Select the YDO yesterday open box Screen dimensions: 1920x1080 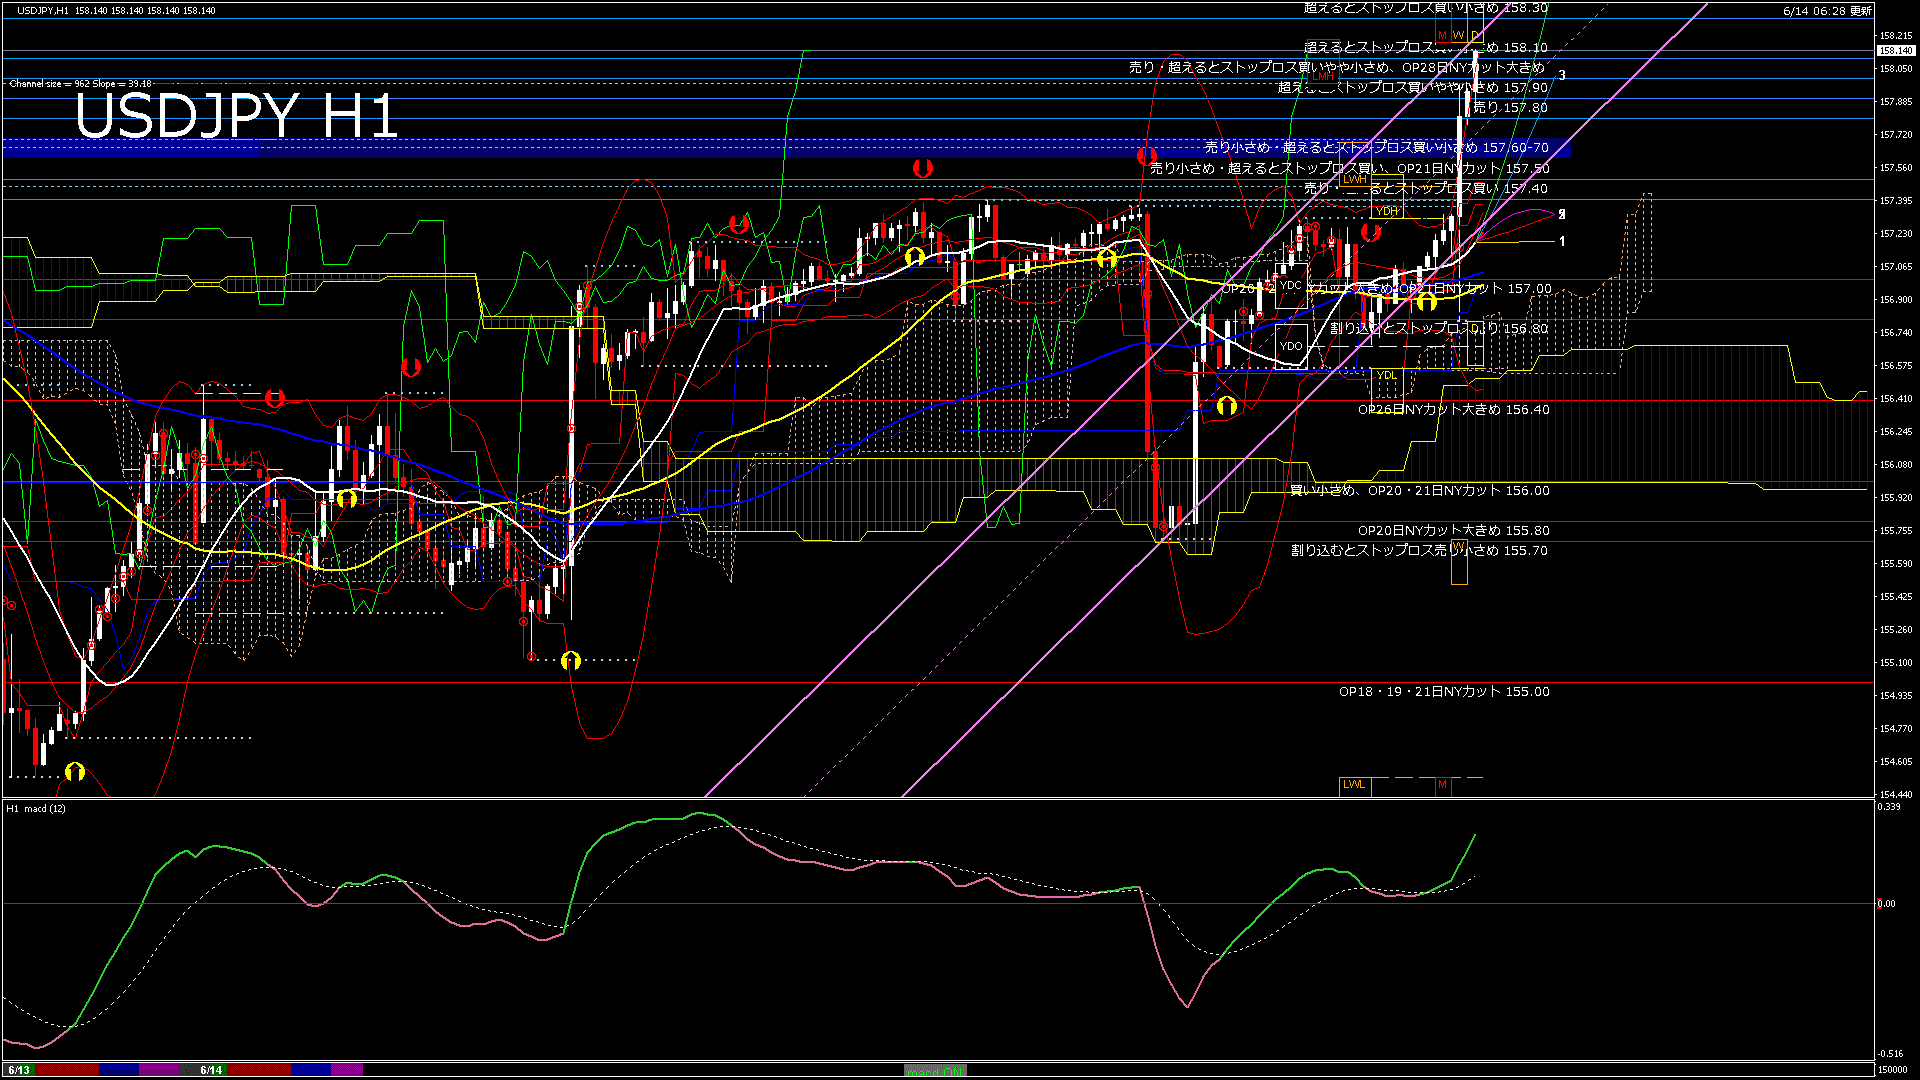click(1291, 346)
